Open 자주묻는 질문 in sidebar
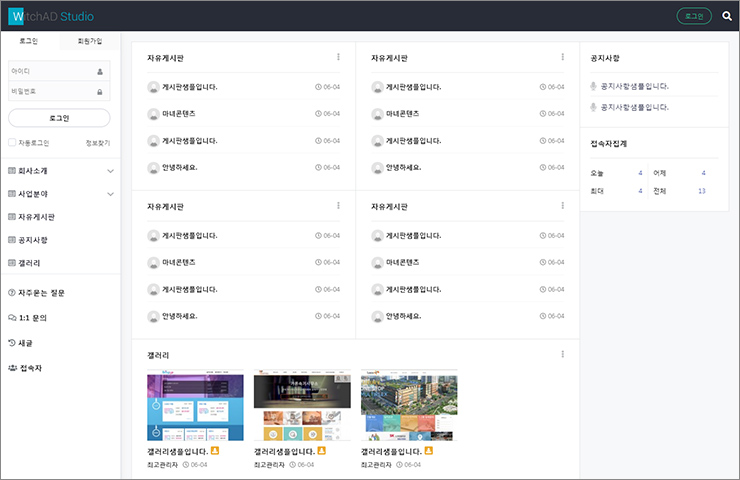740x480 pixels. point(41,293)
